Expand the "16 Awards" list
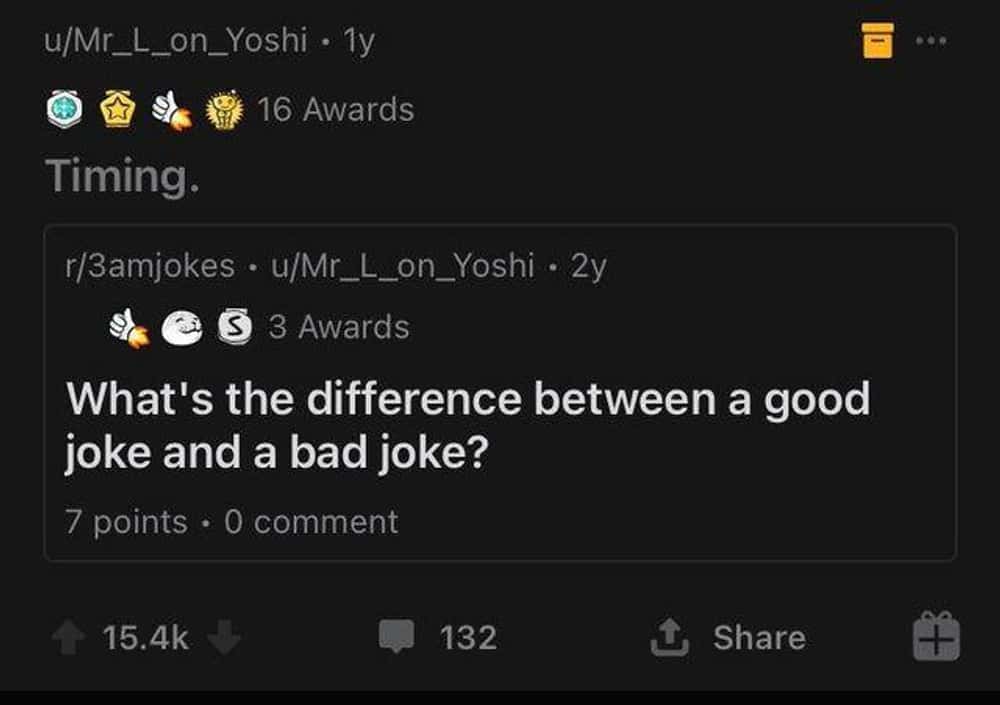Image resolution: width=1000 pixels, height=705 pixels. click(x=335, y=109)
